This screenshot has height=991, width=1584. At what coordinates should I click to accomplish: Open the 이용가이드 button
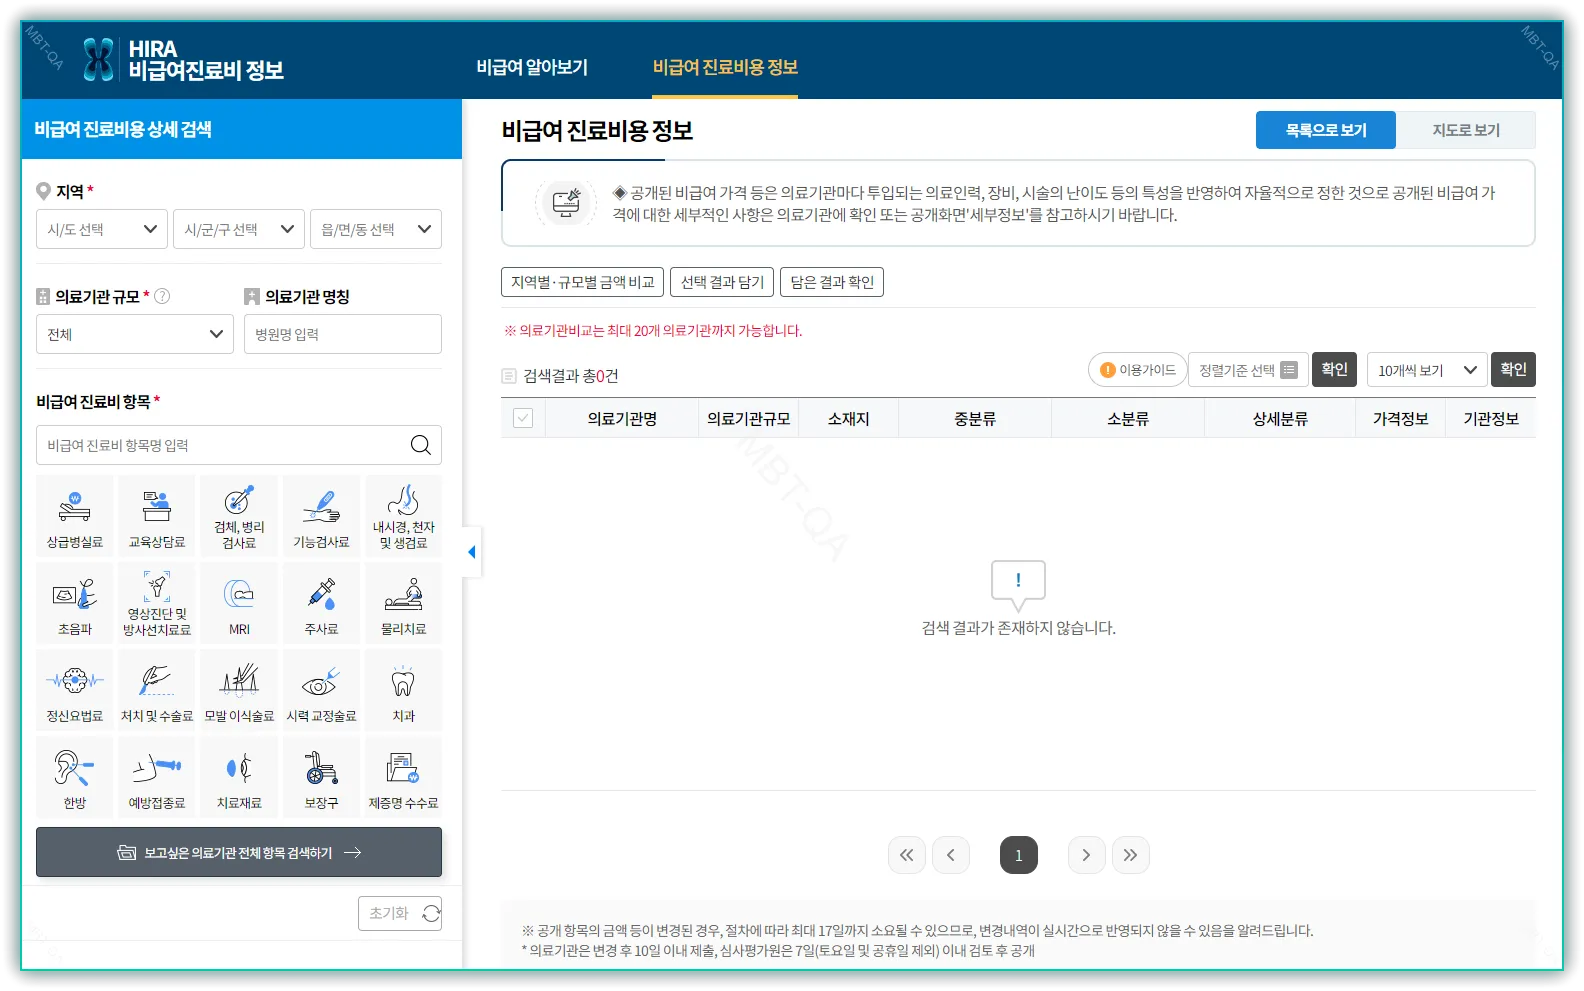[1138, 370]
